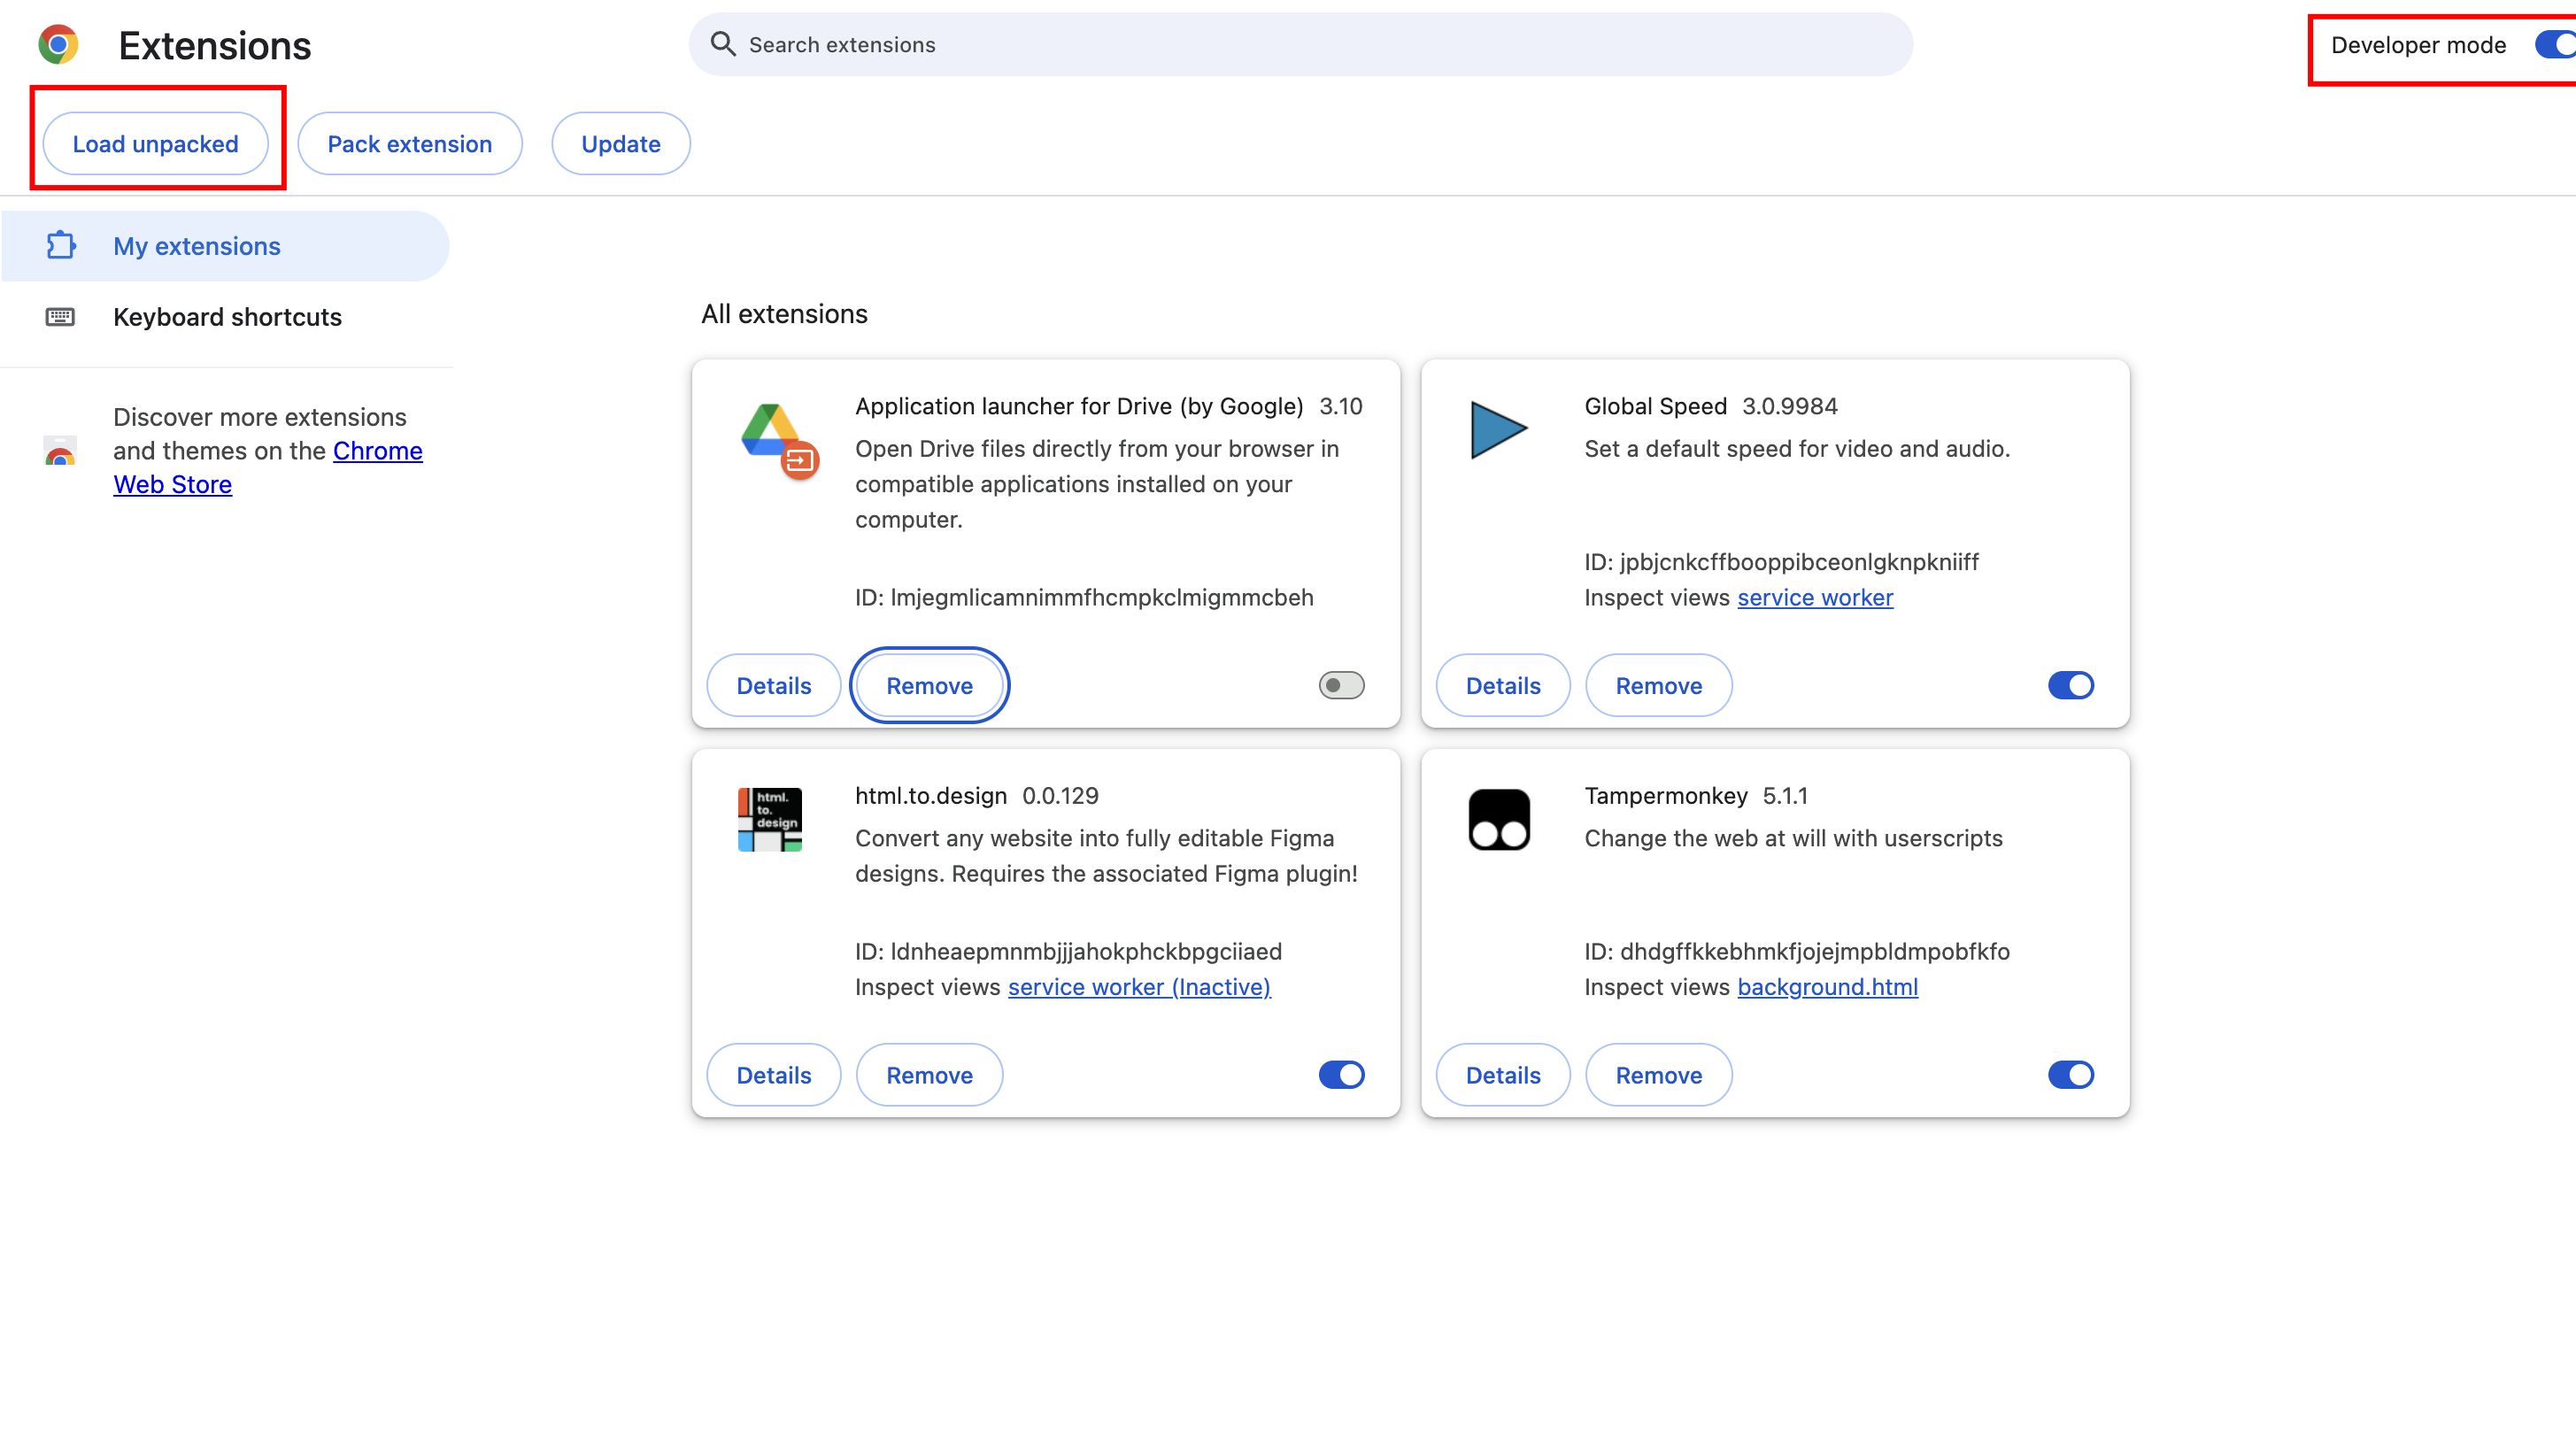Click the My extensions puzzle icon
Viewport: 2576px width, 1443px height.
tap(61, 246)
